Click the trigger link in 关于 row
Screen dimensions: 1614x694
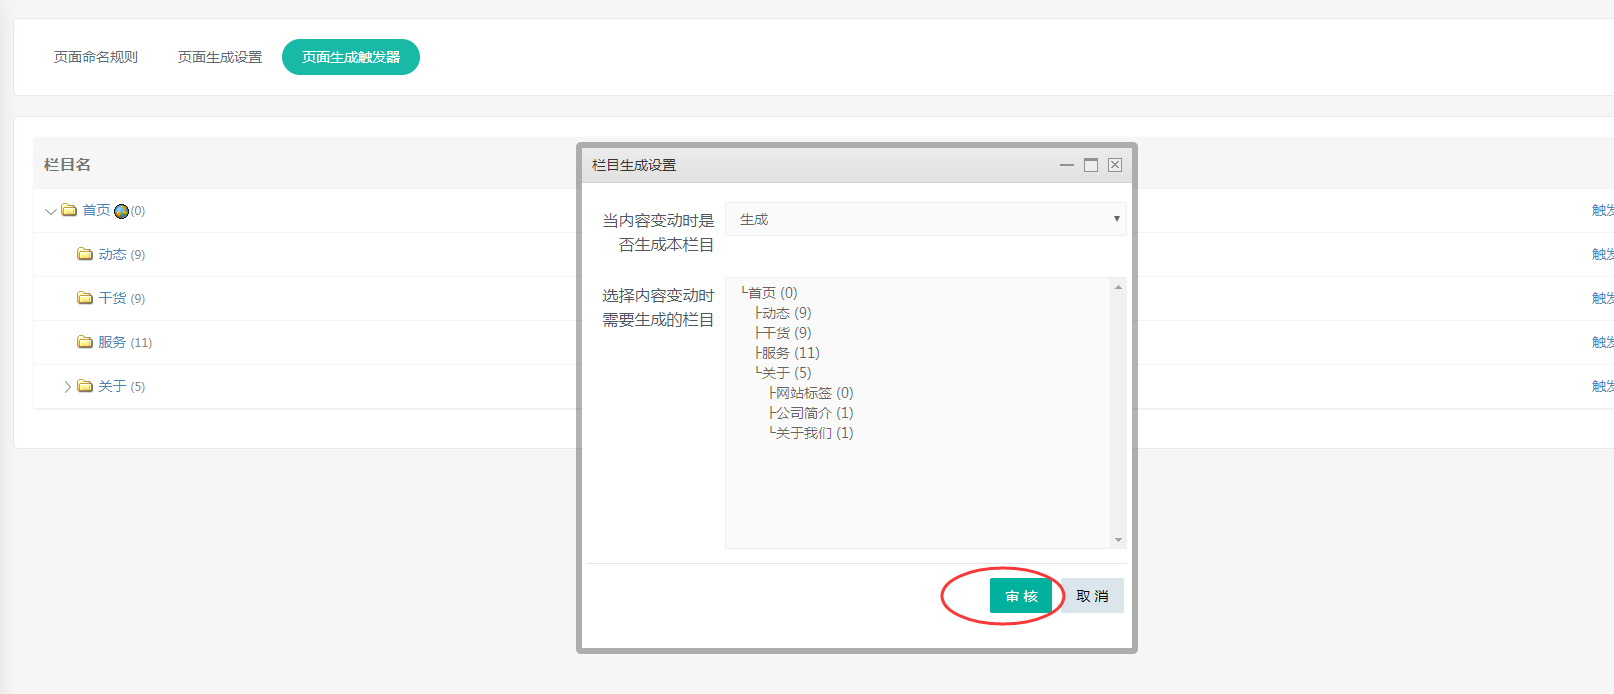pos(1602,386)
